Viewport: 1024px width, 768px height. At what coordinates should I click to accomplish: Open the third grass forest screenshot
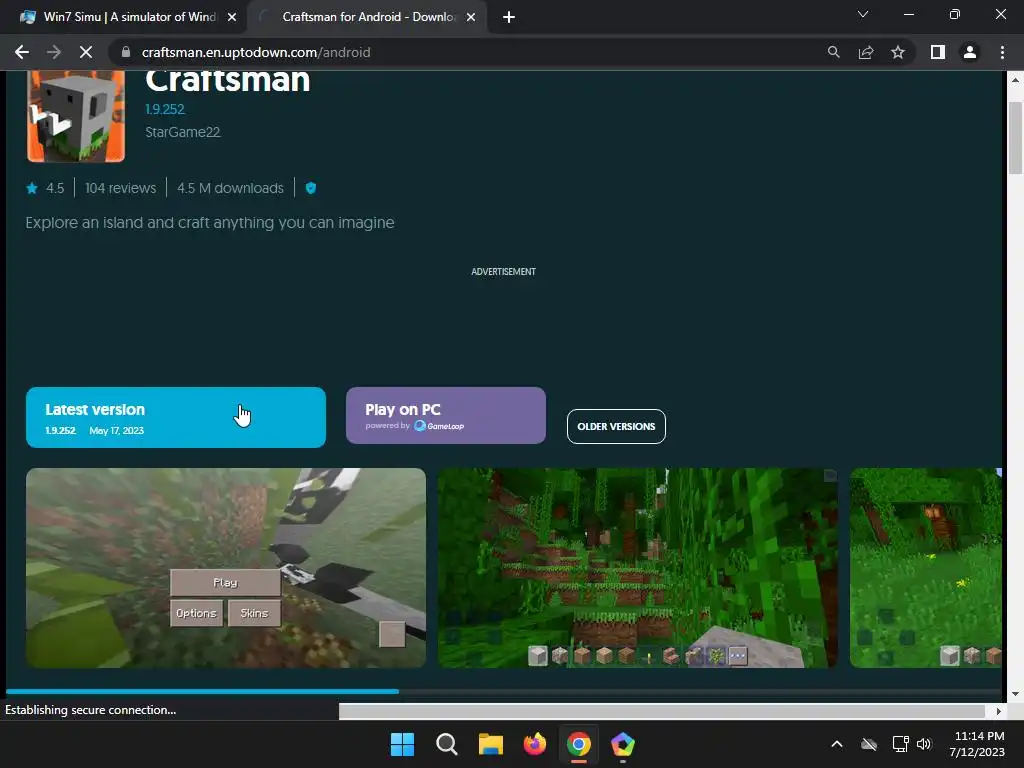(925, 568)
